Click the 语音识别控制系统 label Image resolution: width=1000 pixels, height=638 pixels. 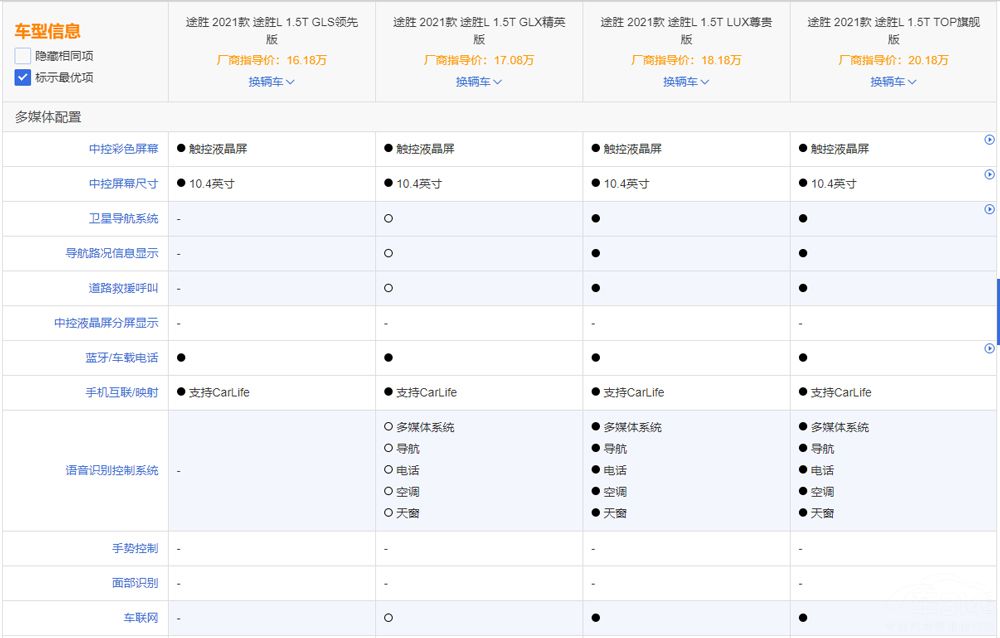tap(111, 471)
